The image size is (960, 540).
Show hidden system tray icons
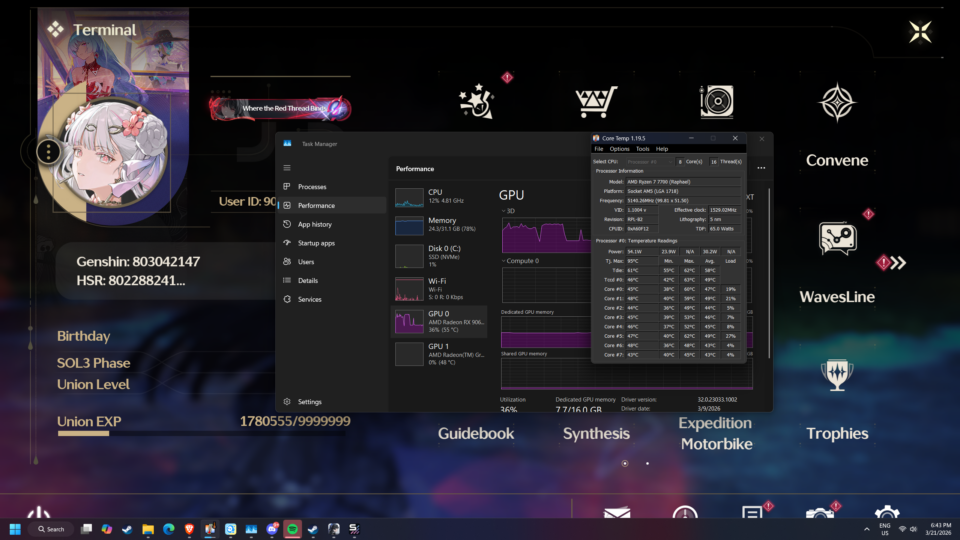[866, 529]
